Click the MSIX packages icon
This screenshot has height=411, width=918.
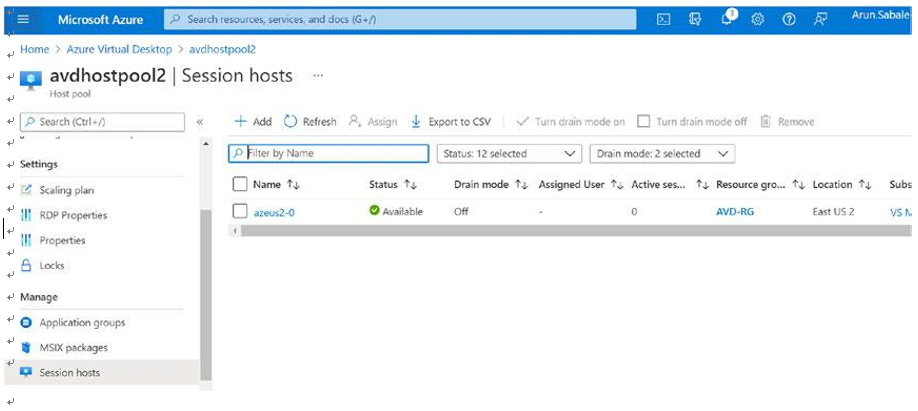point(26,348)
